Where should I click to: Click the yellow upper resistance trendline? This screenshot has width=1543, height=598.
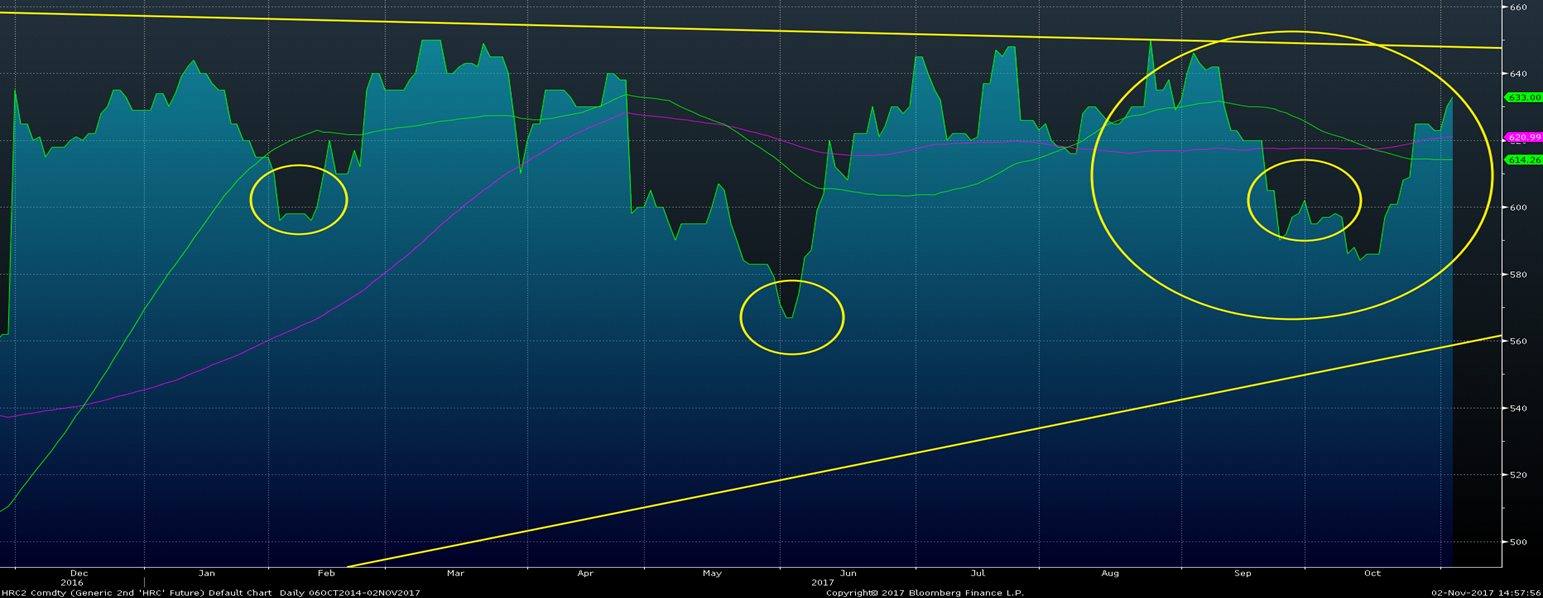(x=700, y=29)
